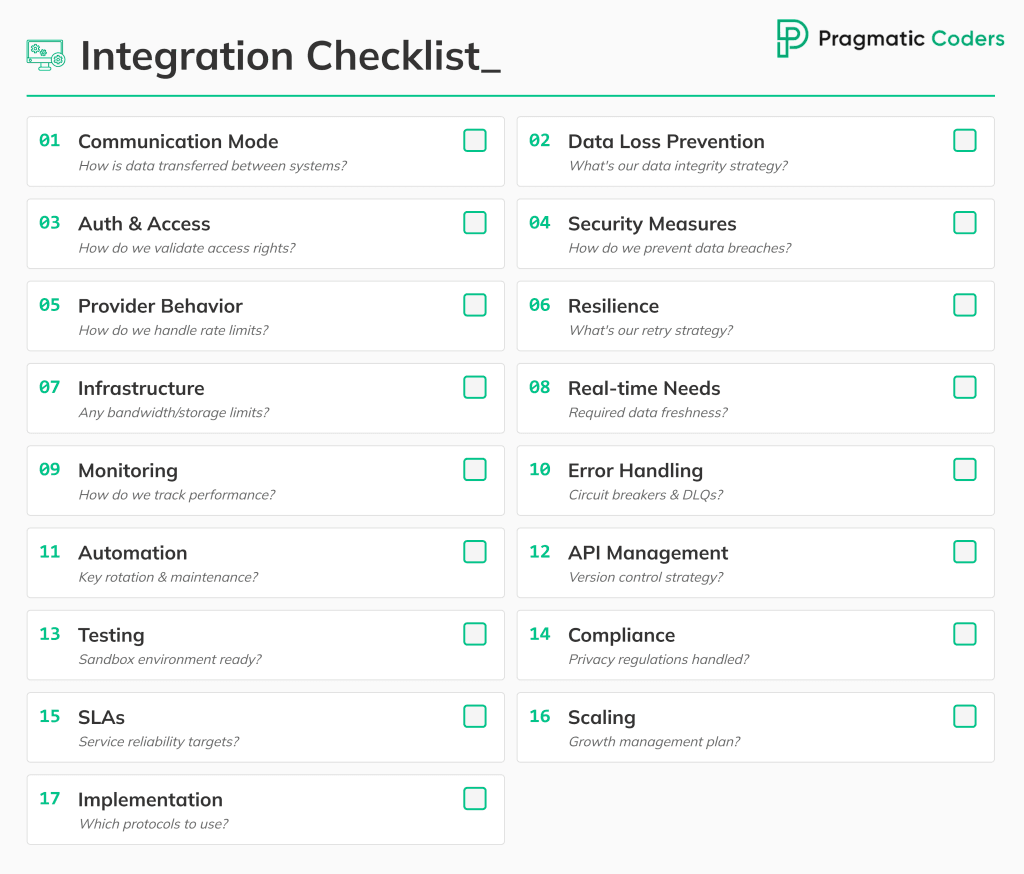Click the Testing card title
This screenshot has width=1024, height=874.
coord(111,635)
